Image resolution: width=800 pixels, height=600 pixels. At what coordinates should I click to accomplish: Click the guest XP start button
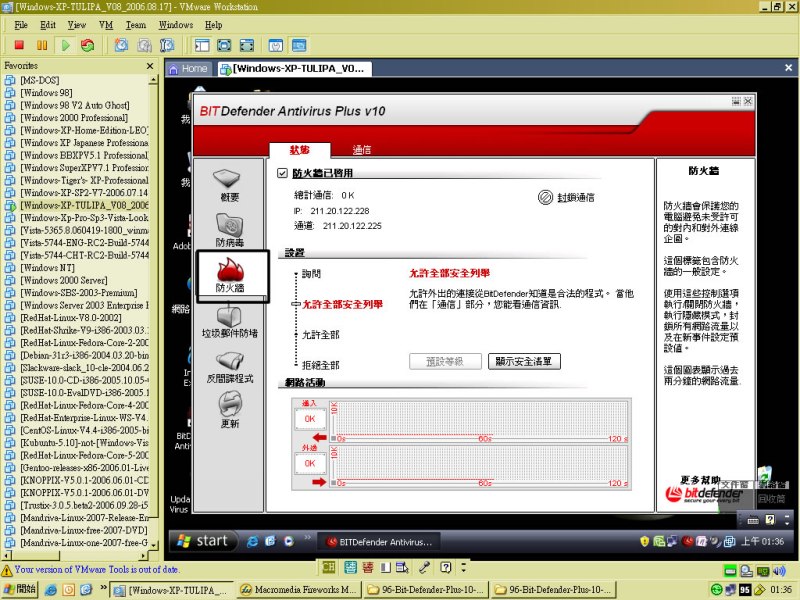(204, 541)
